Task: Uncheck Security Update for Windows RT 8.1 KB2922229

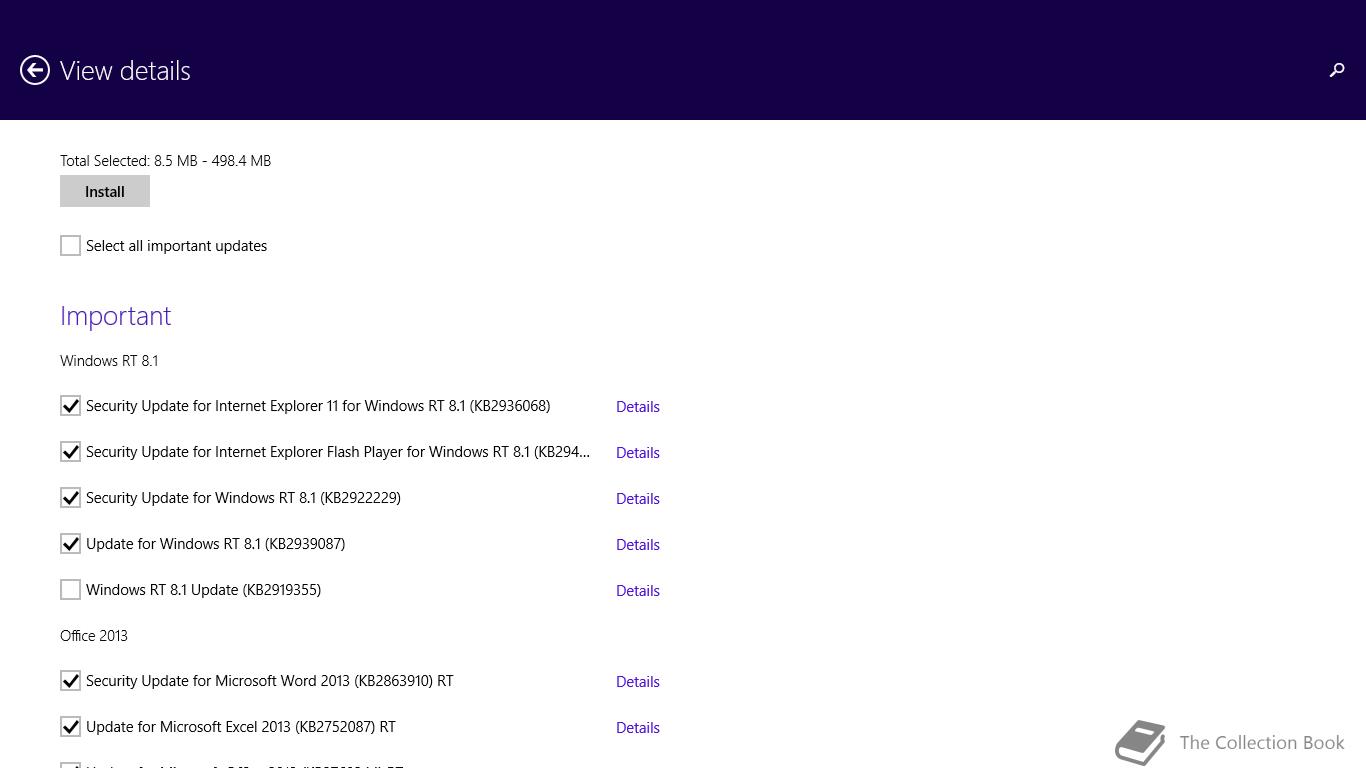Action: pos(70,498)
